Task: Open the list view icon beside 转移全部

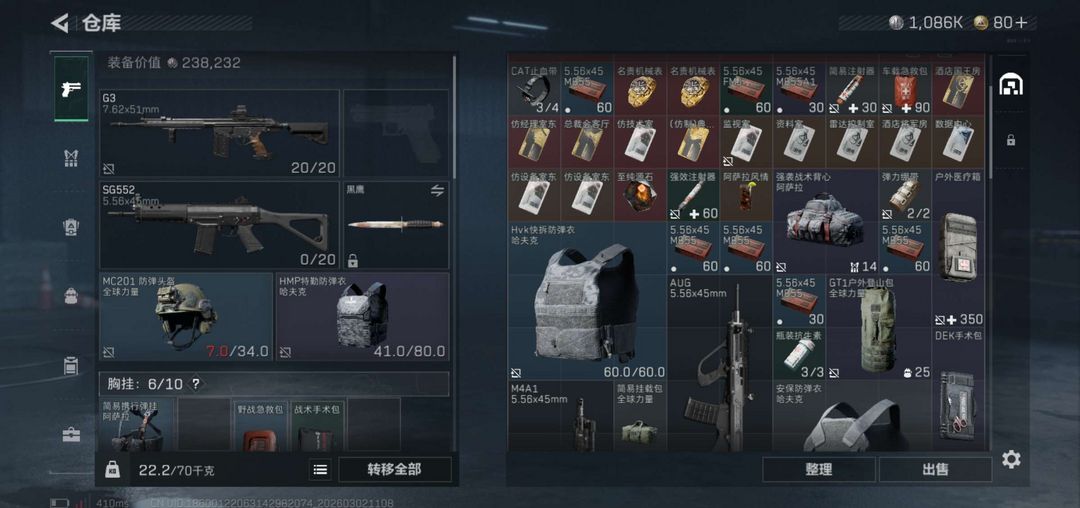Action: tap(320, 469)
